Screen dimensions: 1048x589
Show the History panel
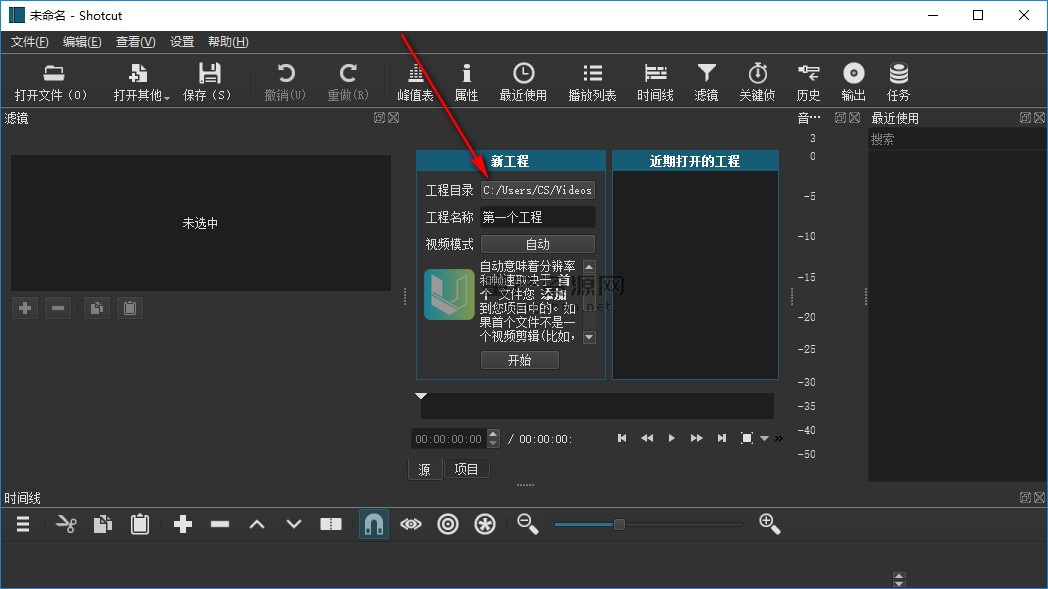(x=808, y=82)
